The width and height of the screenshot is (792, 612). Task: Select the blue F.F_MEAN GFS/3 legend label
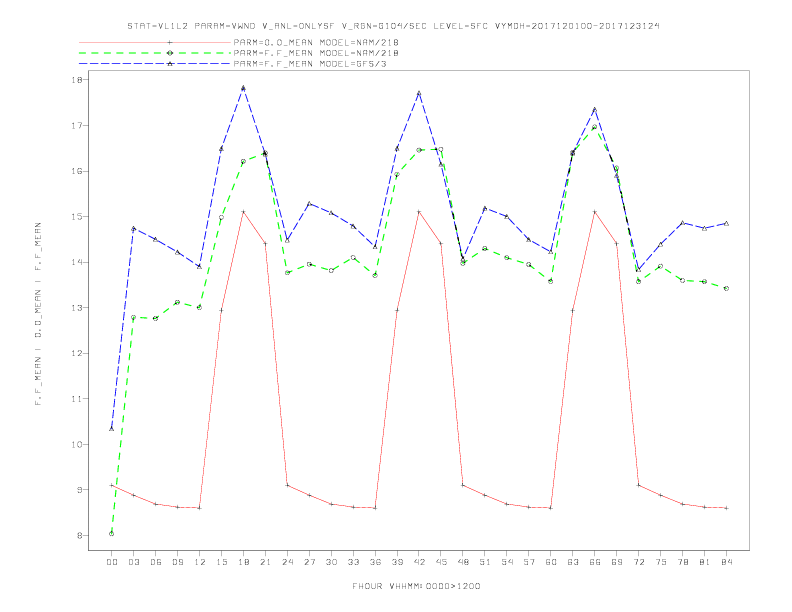tap(310, 64)
